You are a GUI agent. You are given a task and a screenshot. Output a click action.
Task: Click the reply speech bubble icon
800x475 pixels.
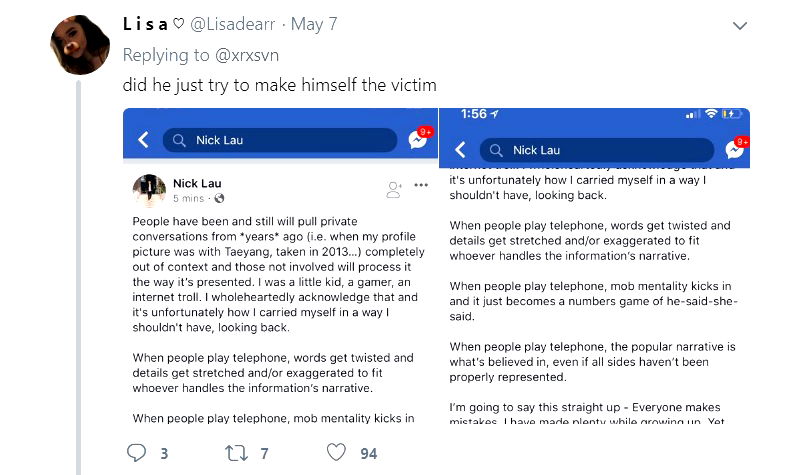point(137,453)
